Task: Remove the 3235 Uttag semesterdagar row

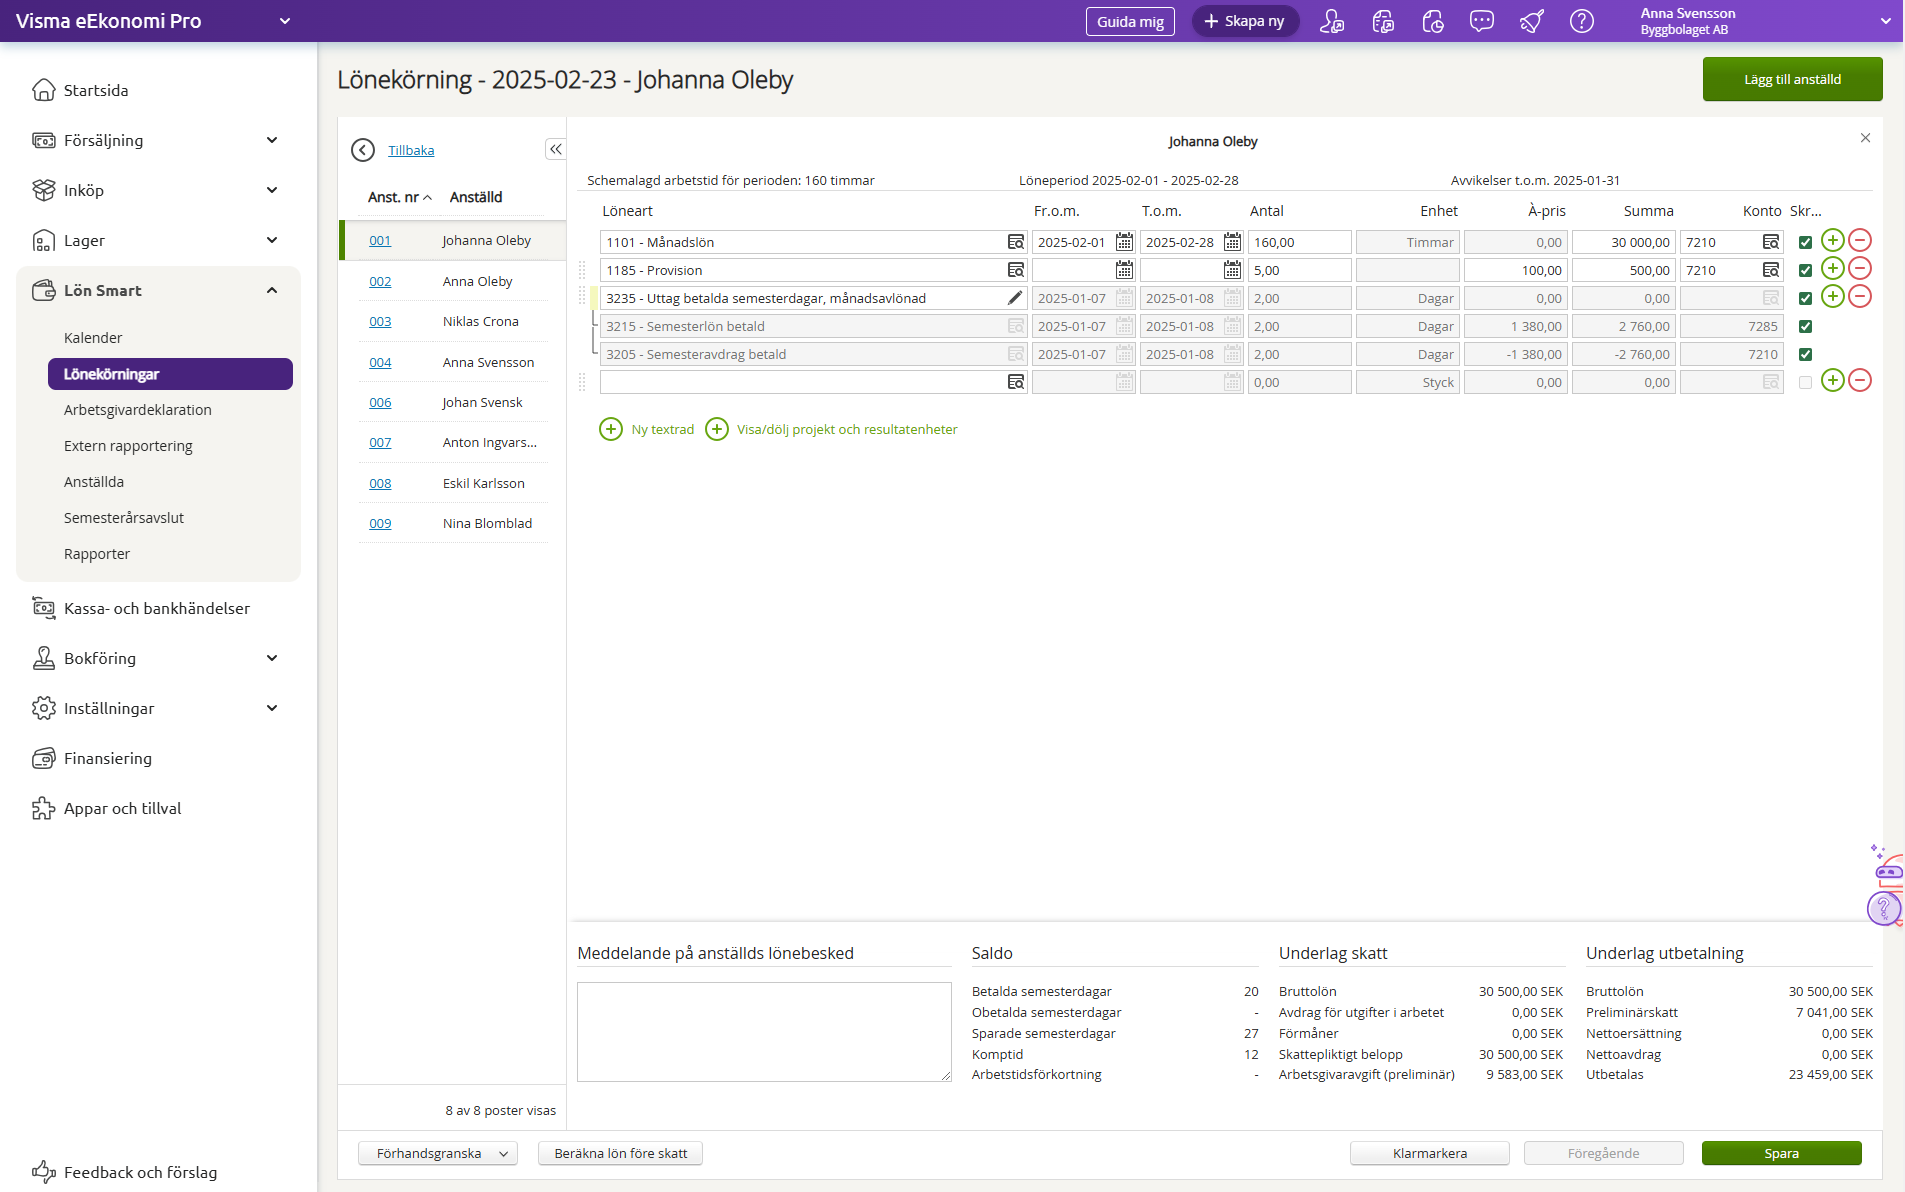Action: pos(1860,296)
